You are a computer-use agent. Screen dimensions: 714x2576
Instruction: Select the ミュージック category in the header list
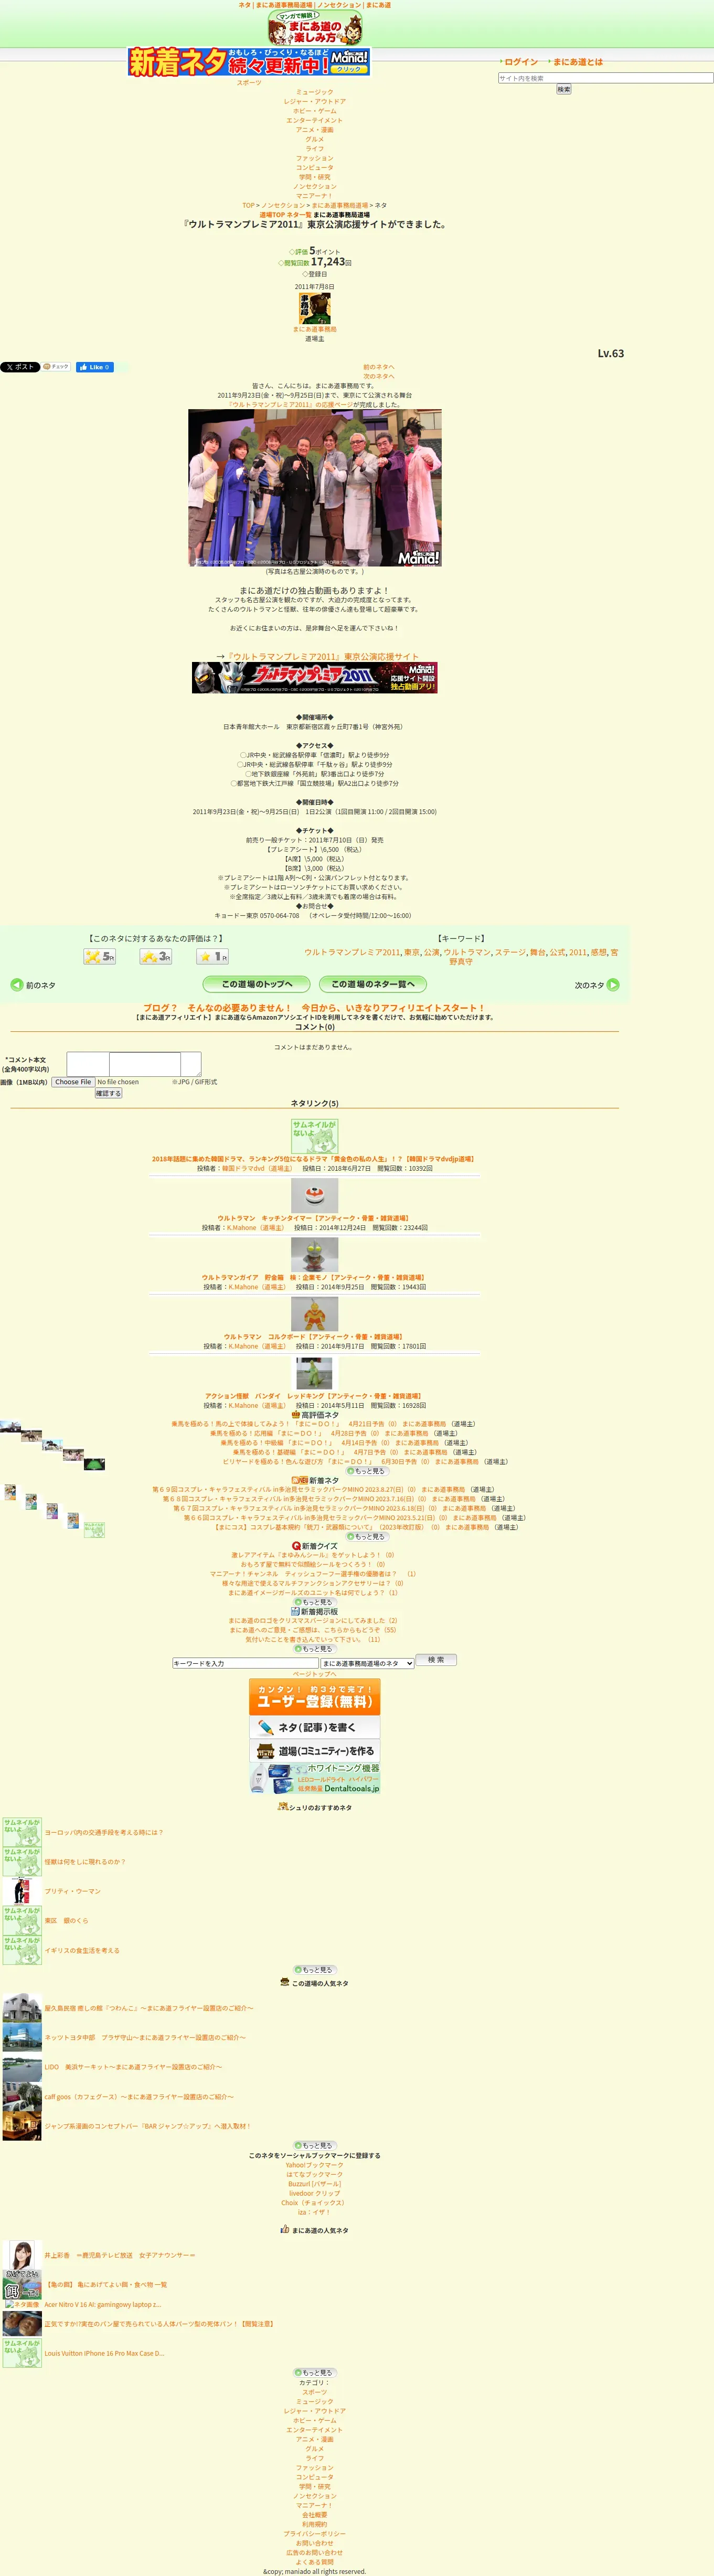(315, 92)
